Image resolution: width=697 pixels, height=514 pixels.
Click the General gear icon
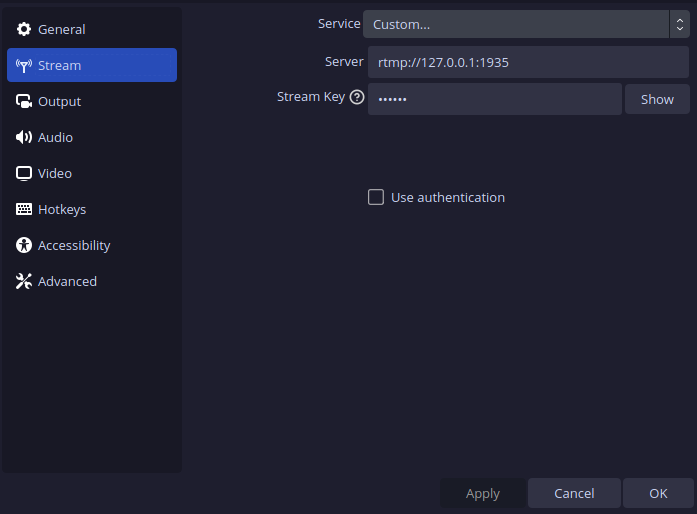pos(24,29)
